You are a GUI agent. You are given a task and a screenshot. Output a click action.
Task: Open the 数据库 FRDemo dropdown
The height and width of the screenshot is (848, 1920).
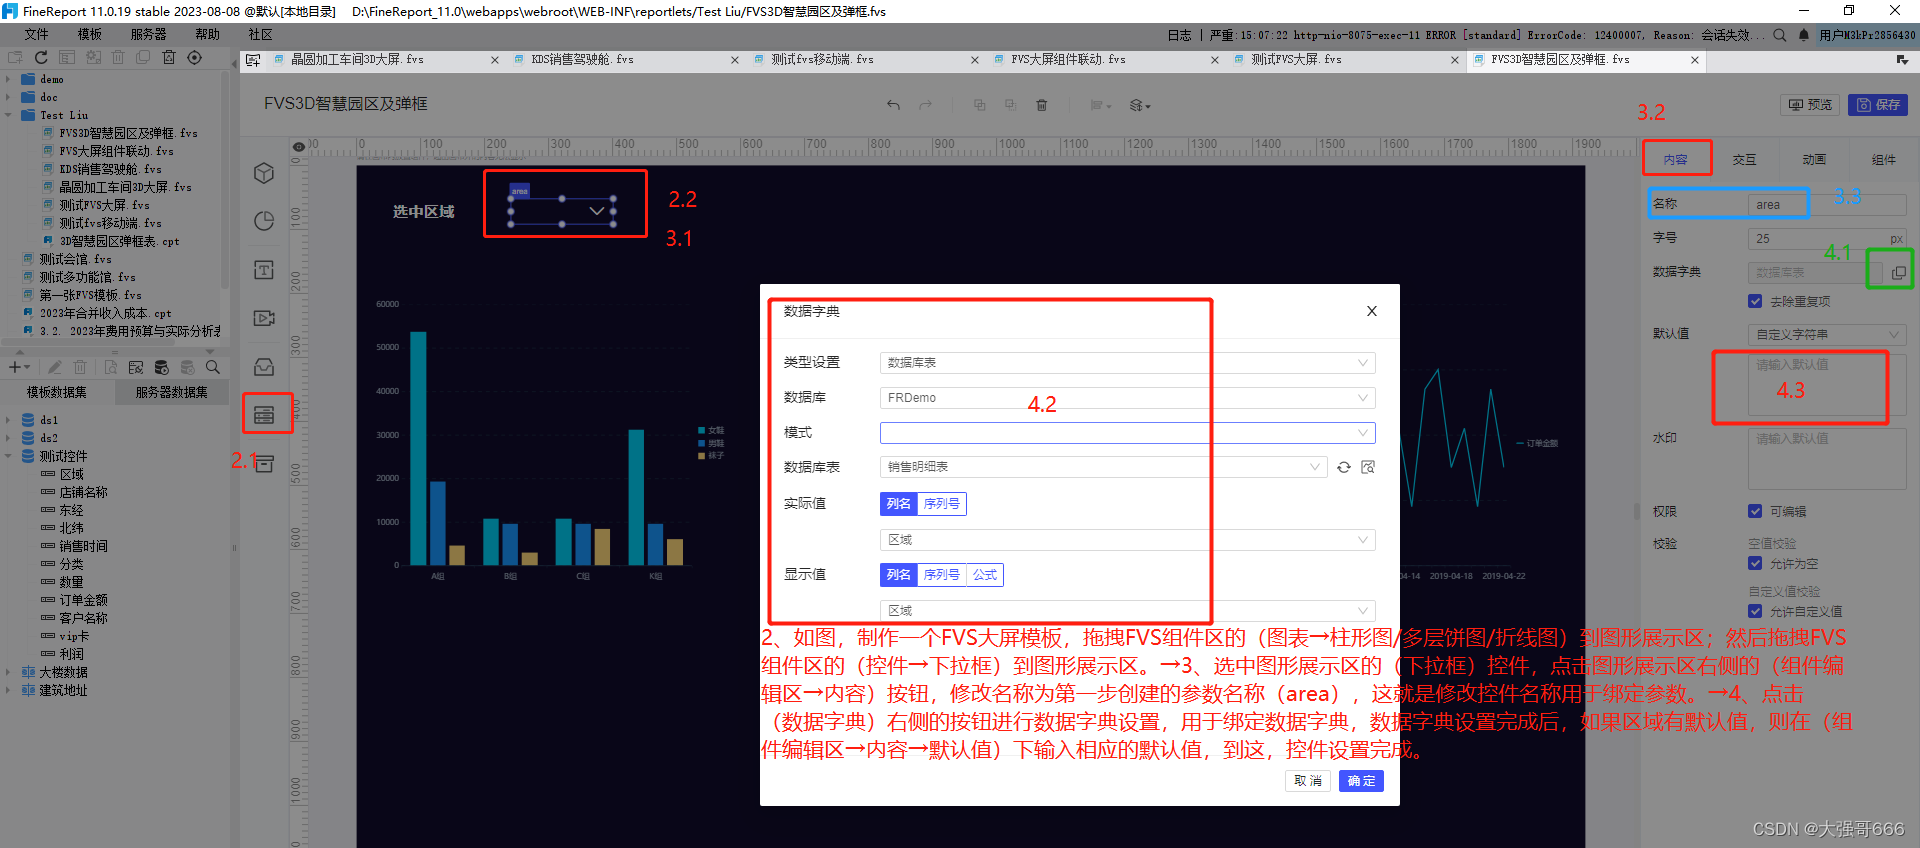click(1127, 398)
